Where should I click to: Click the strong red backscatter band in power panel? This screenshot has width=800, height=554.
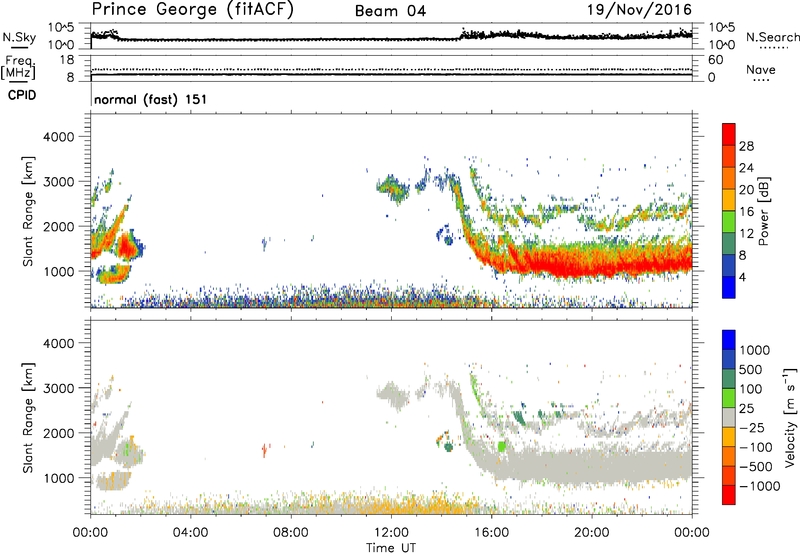592,263
